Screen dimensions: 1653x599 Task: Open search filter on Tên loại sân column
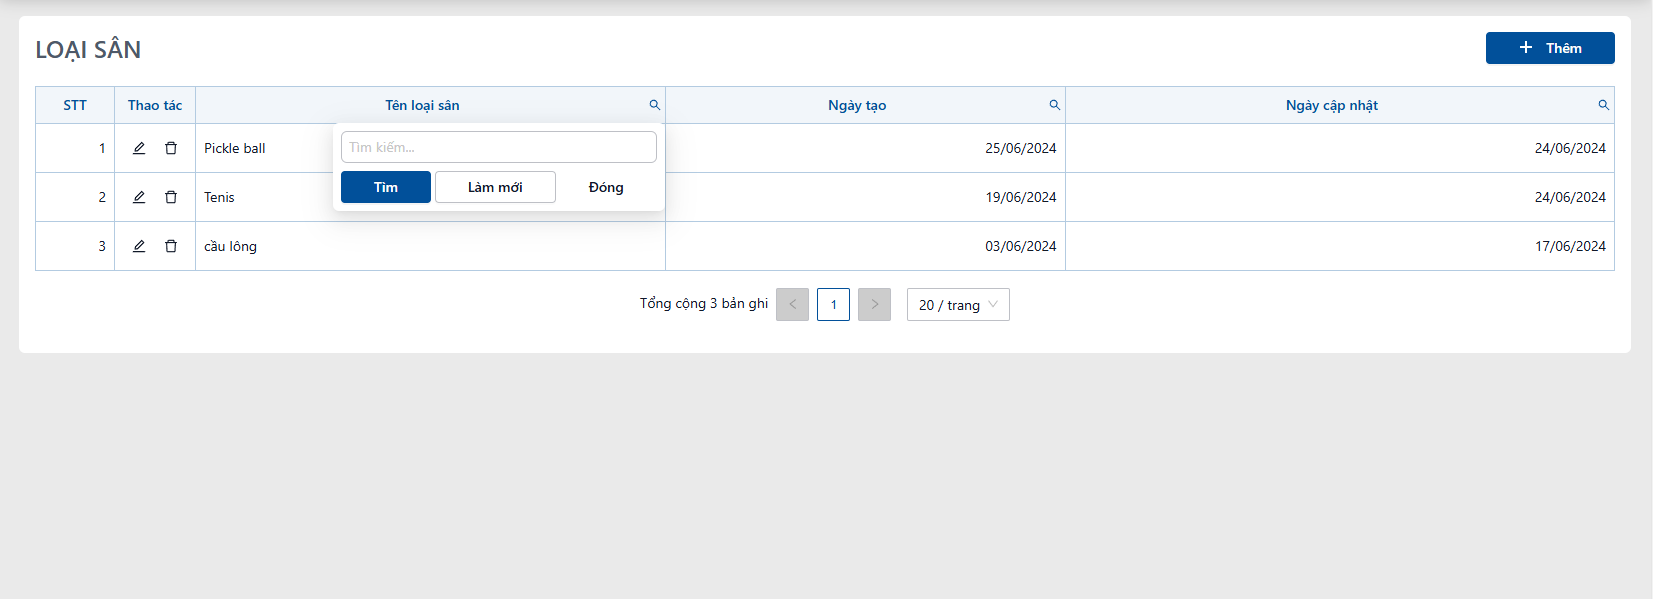coord(655,105)
